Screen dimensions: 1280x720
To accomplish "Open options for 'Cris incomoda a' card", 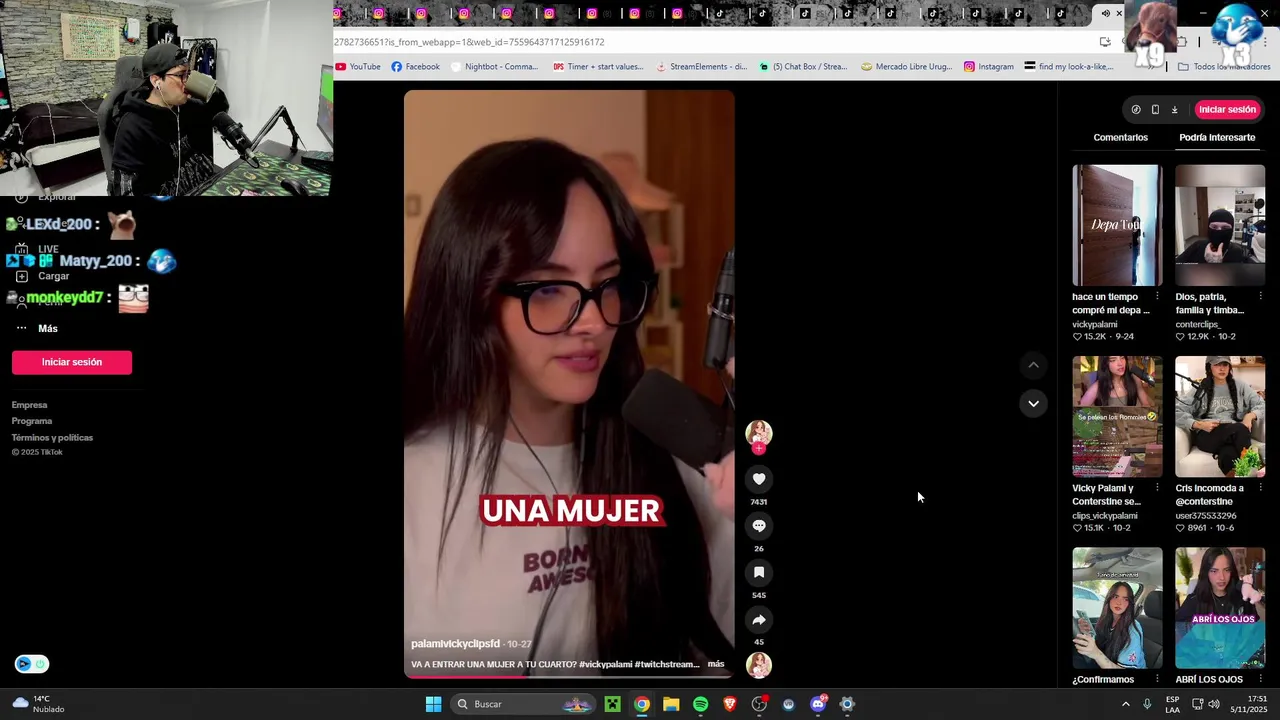I will pyautogui.click(x=1260, y=488).
